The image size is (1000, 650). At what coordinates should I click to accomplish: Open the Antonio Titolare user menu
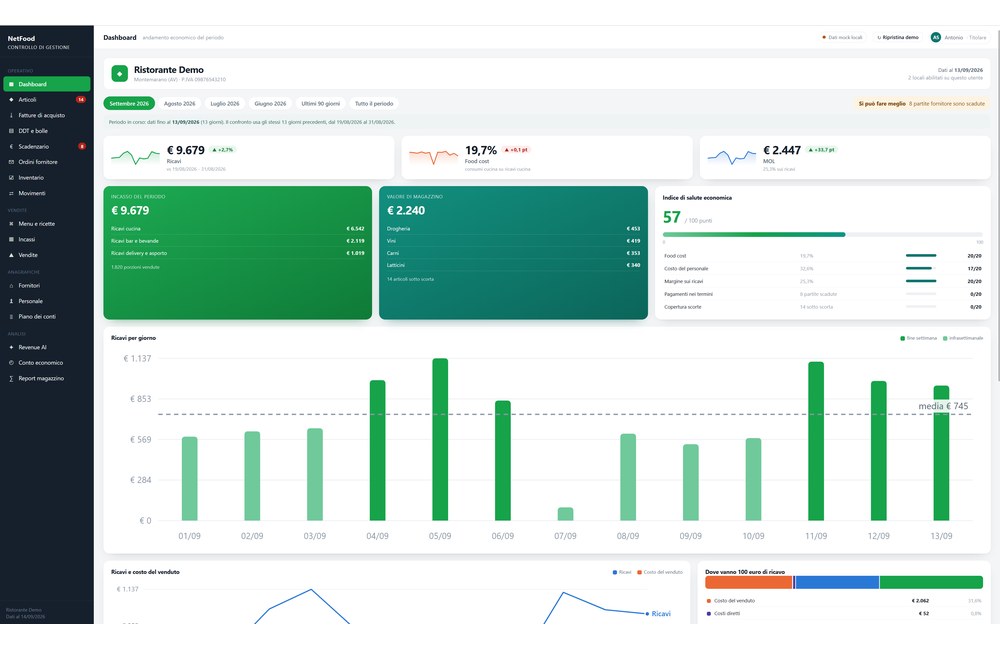tap(959, 38)
